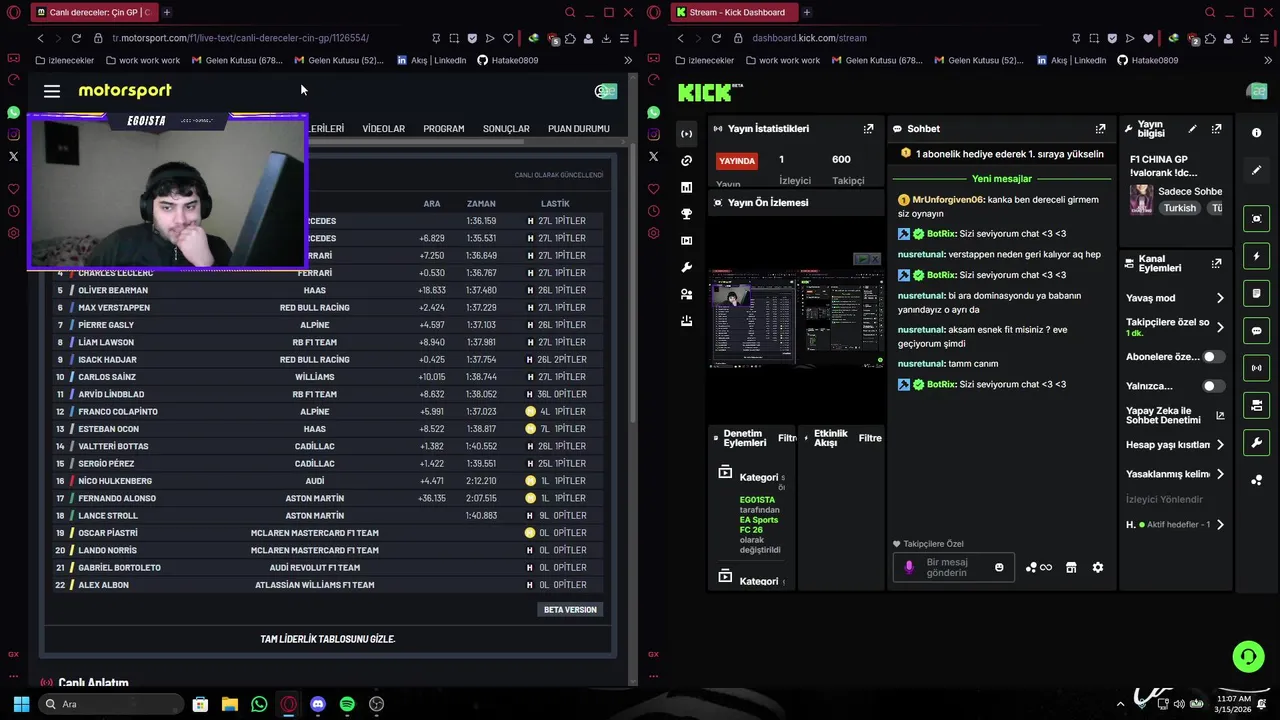Image resolution: width=1280 pixels, height=720 pixels.
Task: Open the Kick stream channel sidebar icon
Action: (686, 134)
